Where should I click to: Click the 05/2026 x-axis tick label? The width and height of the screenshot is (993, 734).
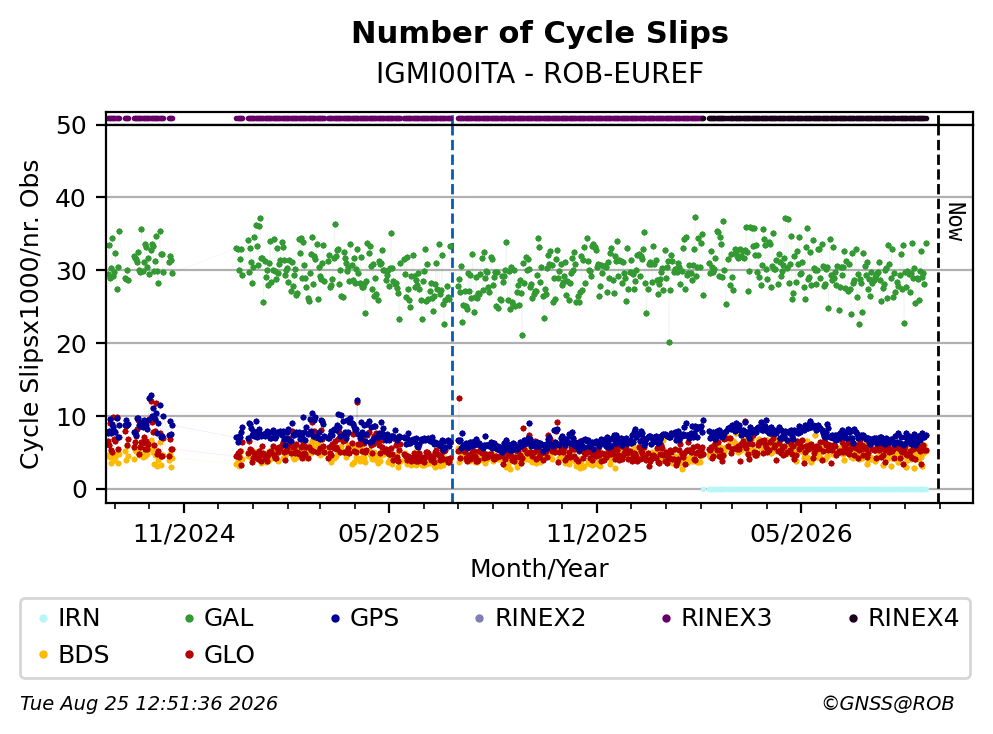click(801, 534)
